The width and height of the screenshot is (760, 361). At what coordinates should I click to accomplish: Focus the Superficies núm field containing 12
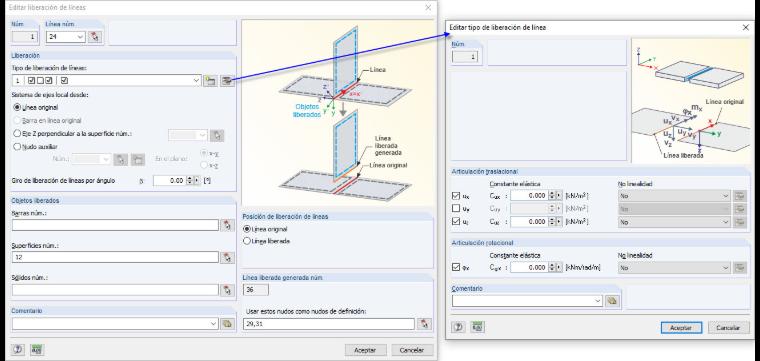pos(115,257)
